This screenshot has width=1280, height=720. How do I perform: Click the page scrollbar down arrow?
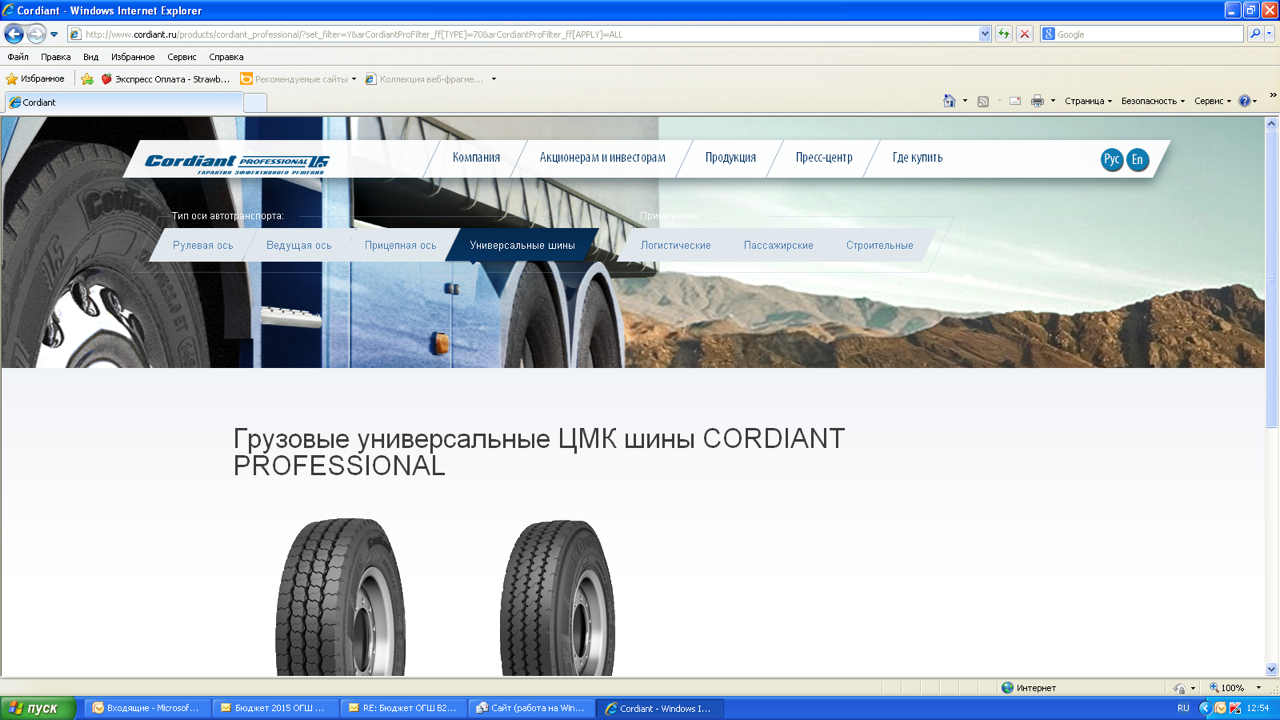pos(1272,669)
